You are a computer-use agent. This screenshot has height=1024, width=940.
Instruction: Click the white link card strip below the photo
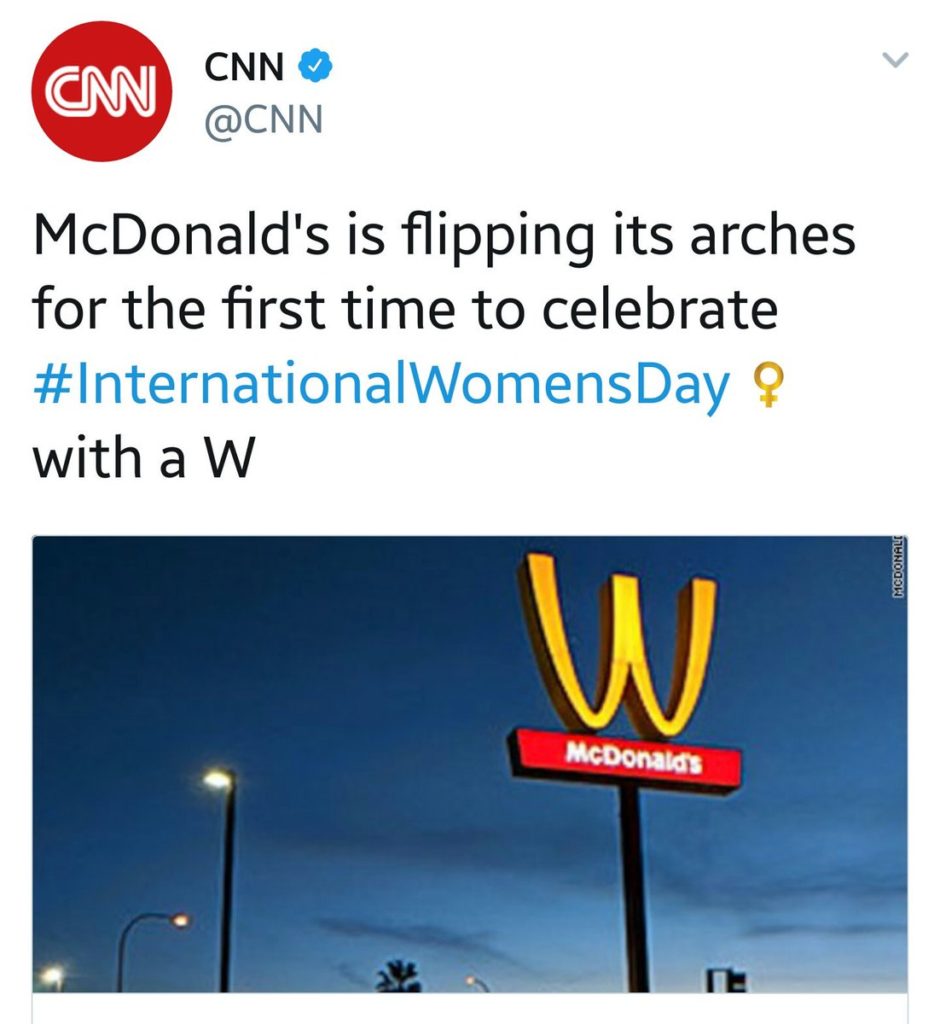click(x=470, y=1008)
